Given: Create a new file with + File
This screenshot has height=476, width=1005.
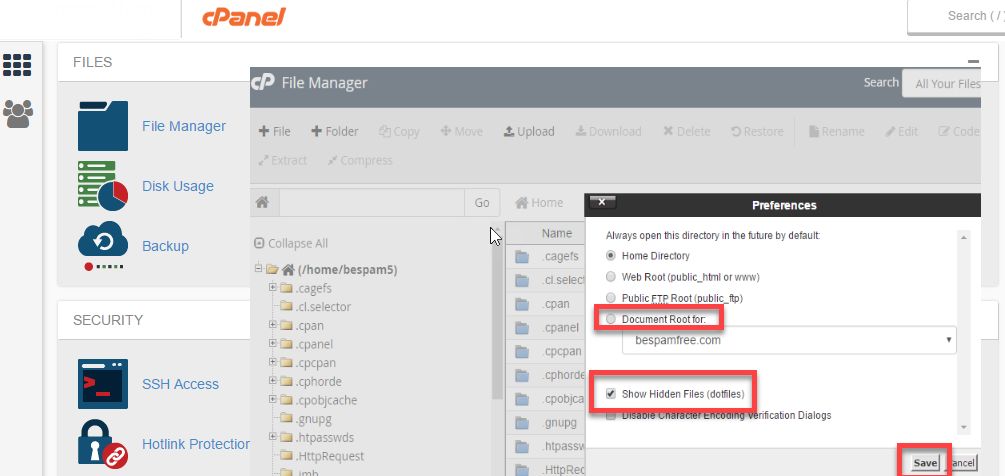Looking at the screenshot, I should (274, 131).
